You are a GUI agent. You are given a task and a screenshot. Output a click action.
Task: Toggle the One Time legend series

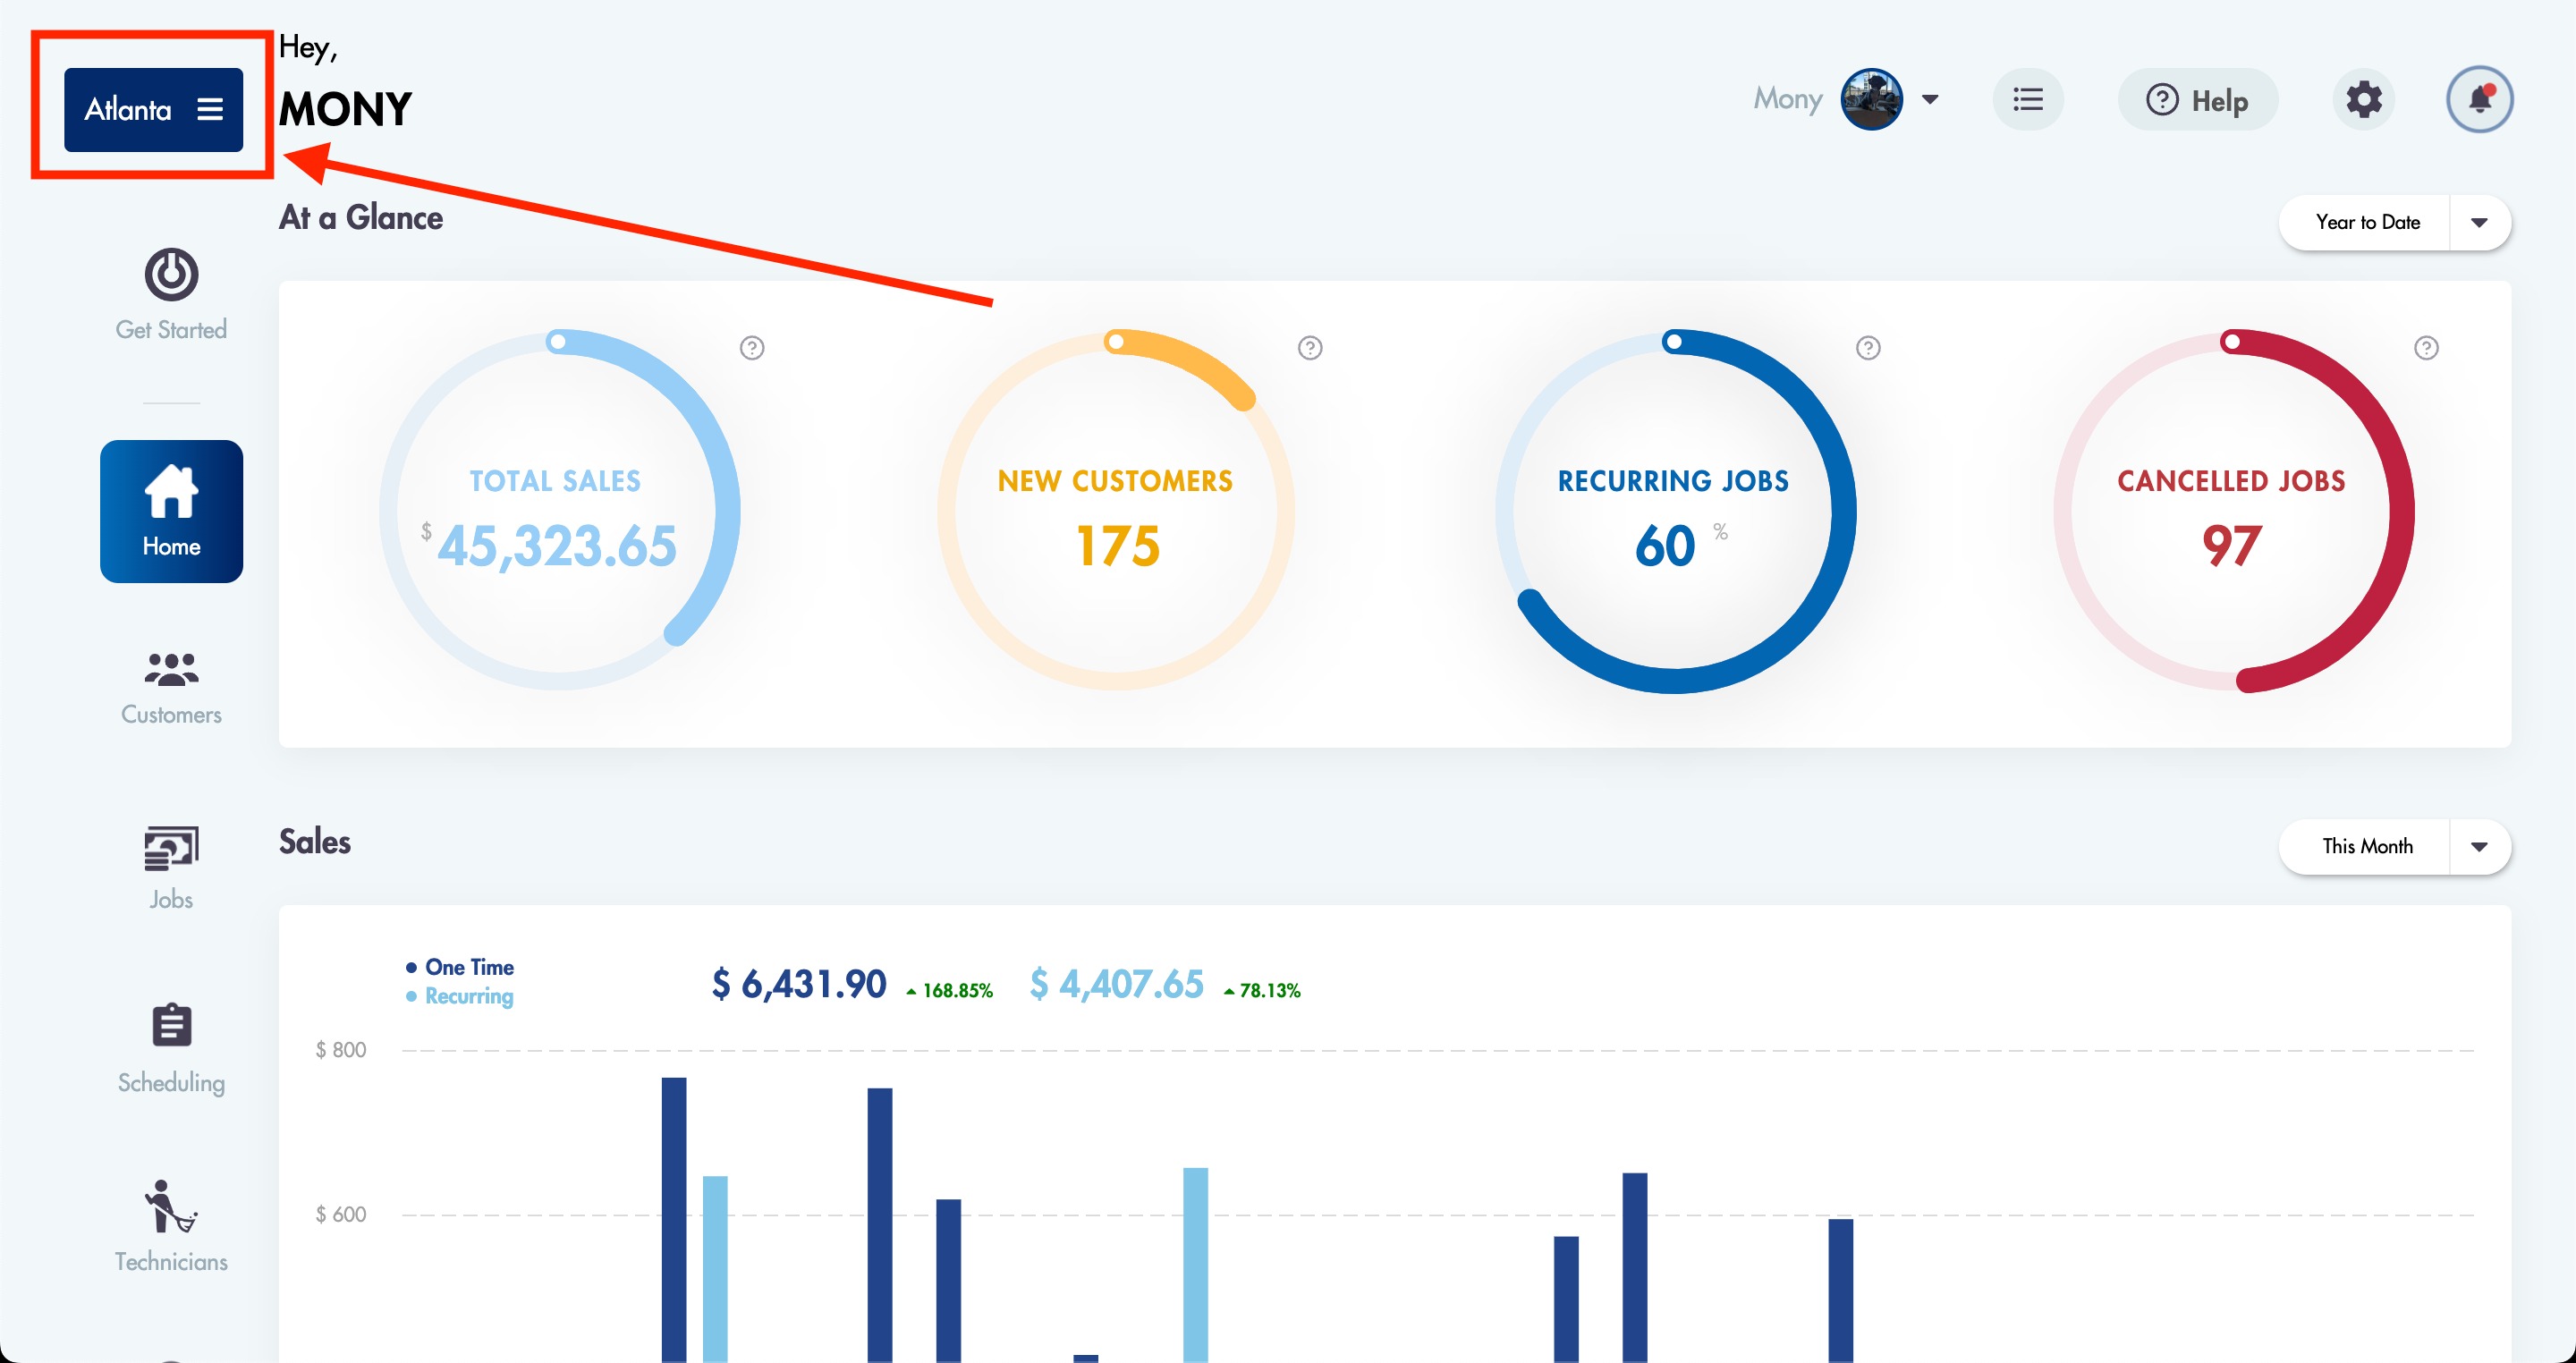pyautogui.click(x=460, y=967)
